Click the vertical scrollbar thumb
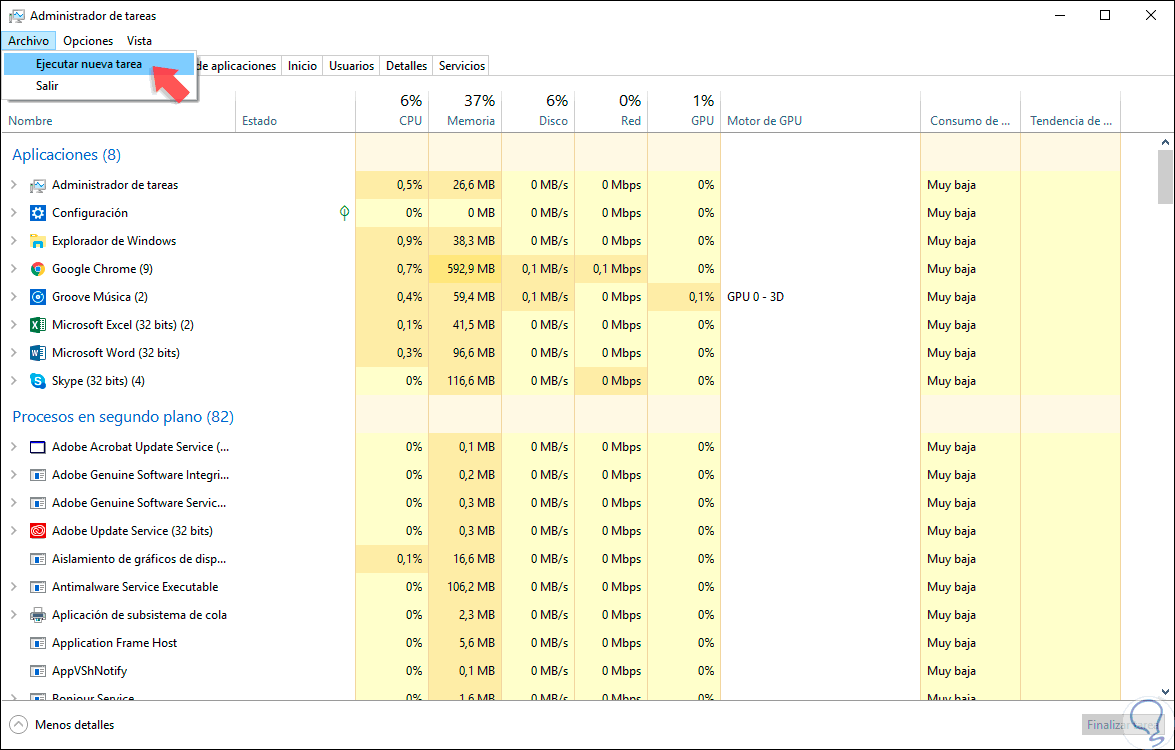Viewport: 1175px width, 750px height. point(1165,176)
